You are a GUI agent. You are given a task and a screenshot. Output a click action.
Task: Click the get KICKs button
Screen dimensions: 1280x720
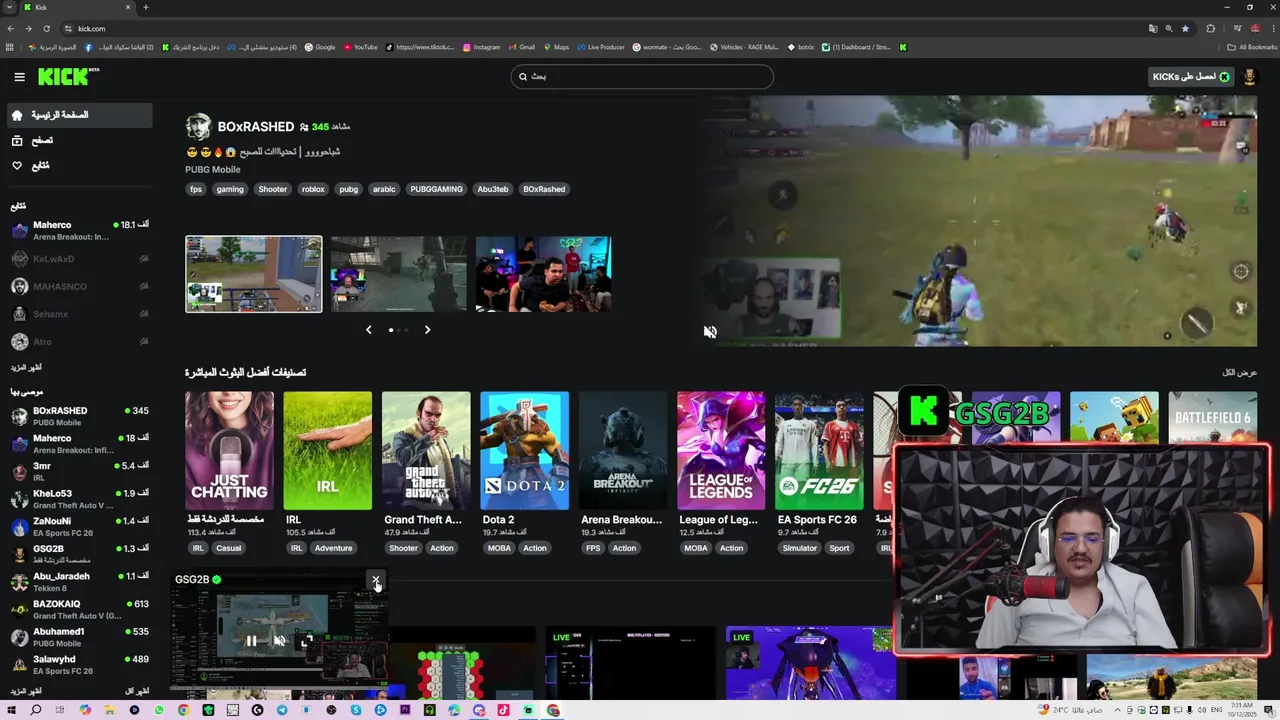point(1191,77)
